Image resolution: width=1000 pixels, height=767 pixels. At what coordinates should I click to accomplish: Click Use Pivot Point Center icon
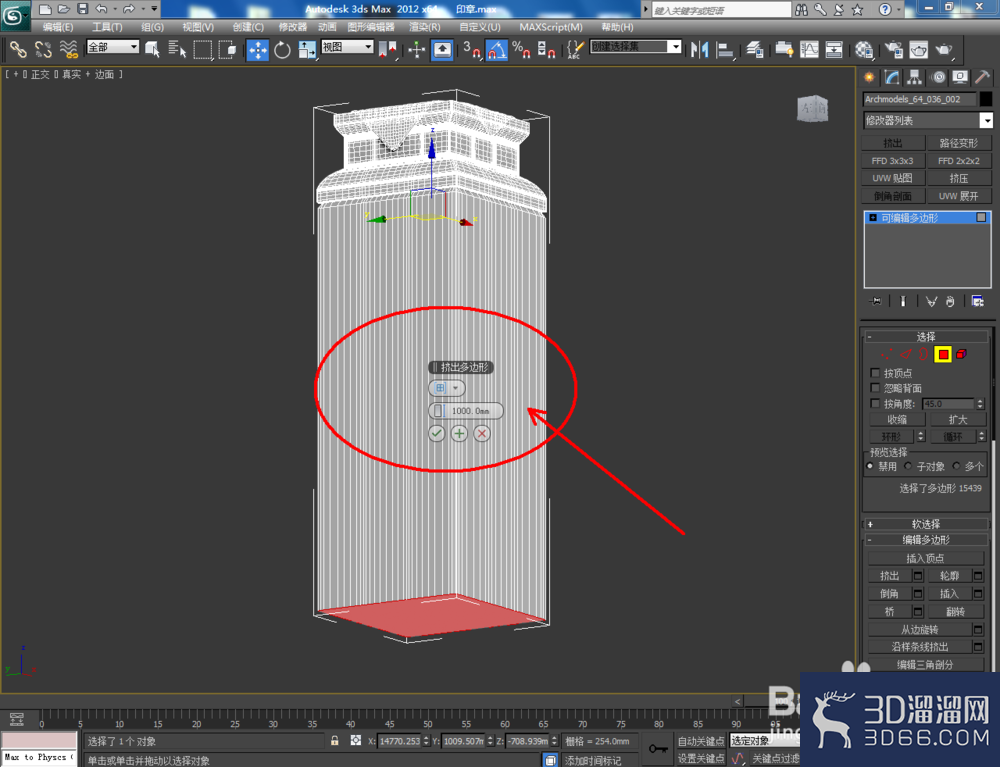click(387, 49)
